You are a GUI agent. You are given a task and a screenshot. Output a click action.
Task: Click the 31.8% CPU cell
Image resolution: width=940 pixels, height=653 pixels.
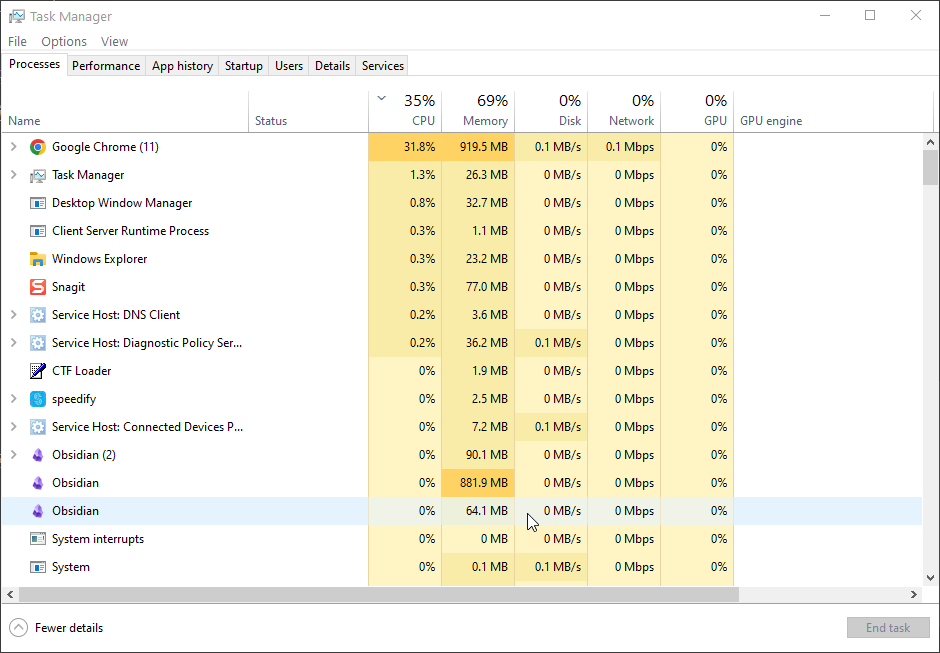405,147
